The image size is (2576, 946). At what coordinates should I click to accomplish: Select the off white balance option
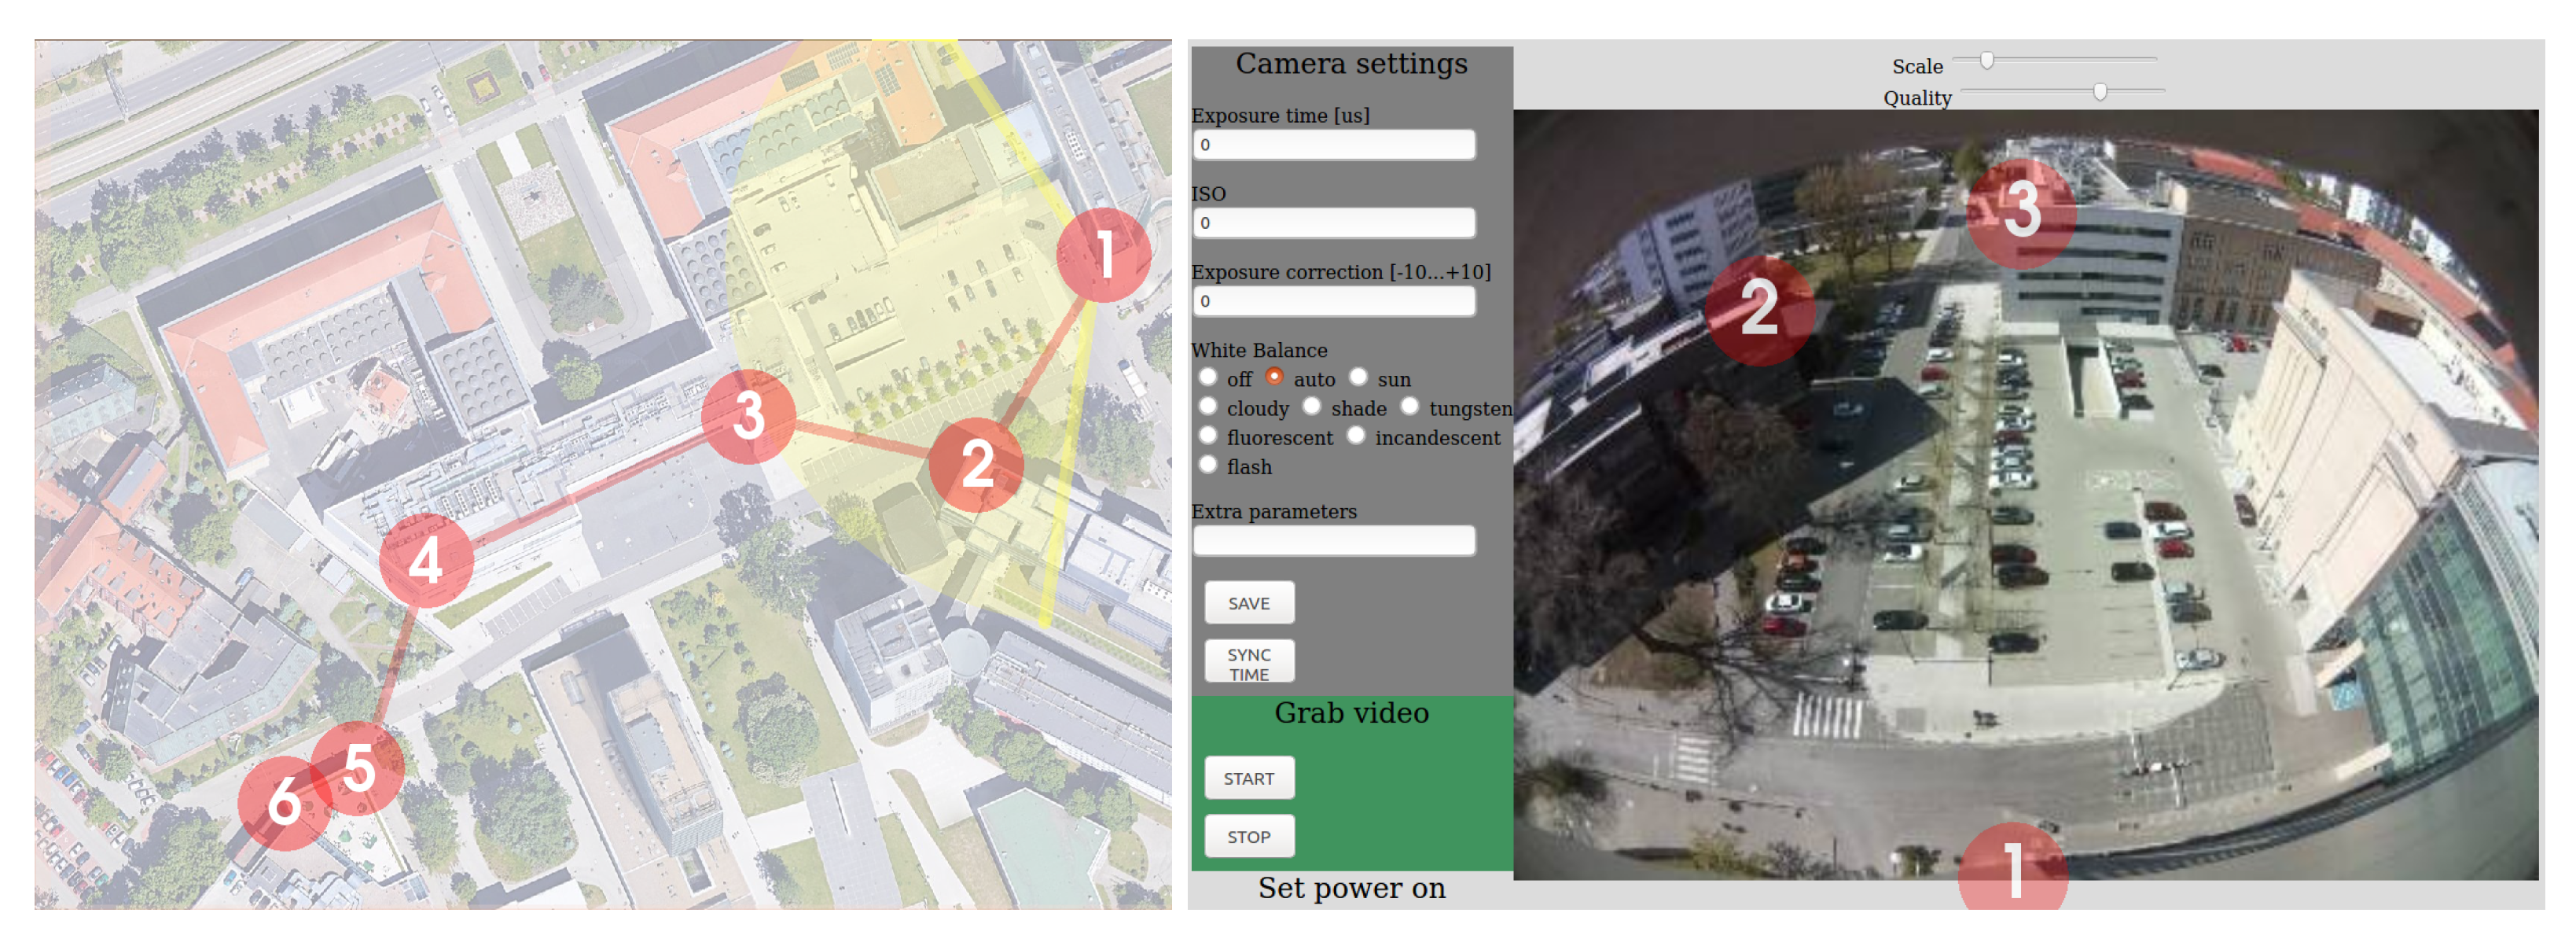click(x=1208, y=378)
